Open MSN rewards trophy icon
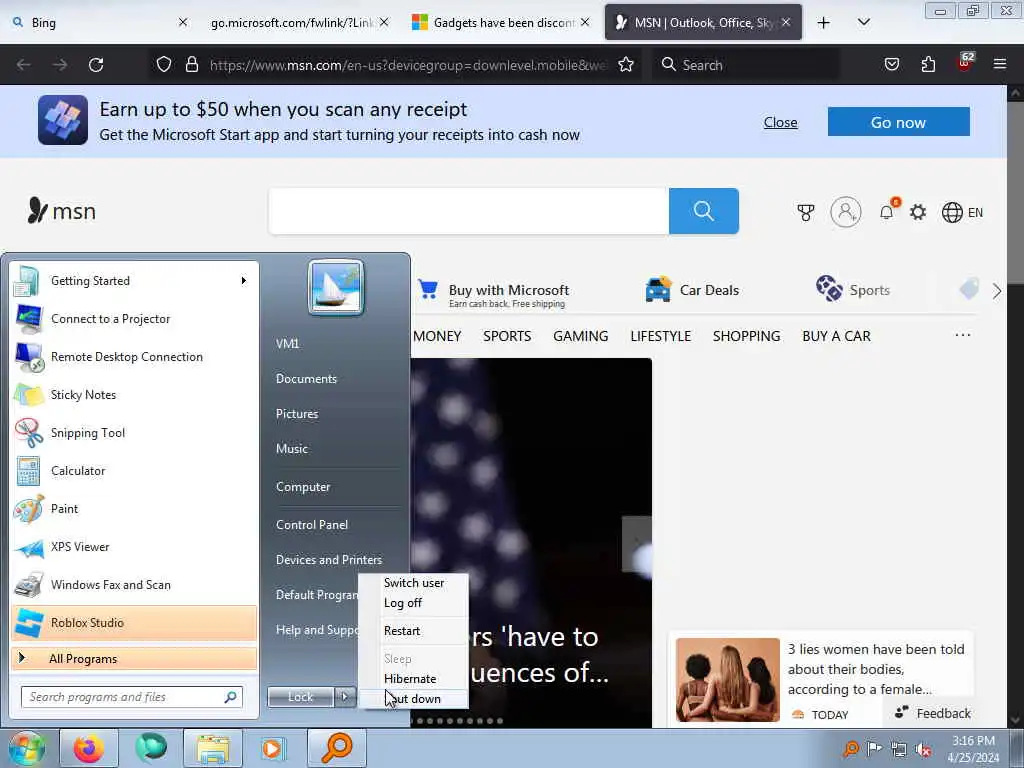1024x768 pixels. click(x=806, y=212)
